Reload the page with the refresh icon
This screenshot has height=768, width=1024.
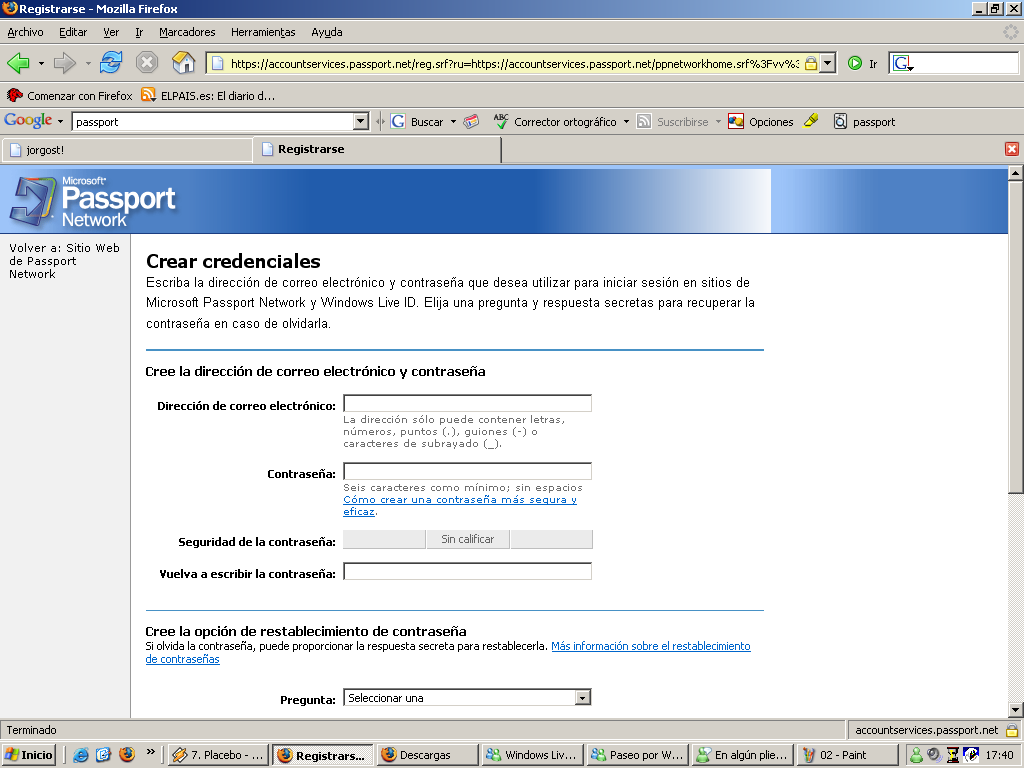pos(110,63)
